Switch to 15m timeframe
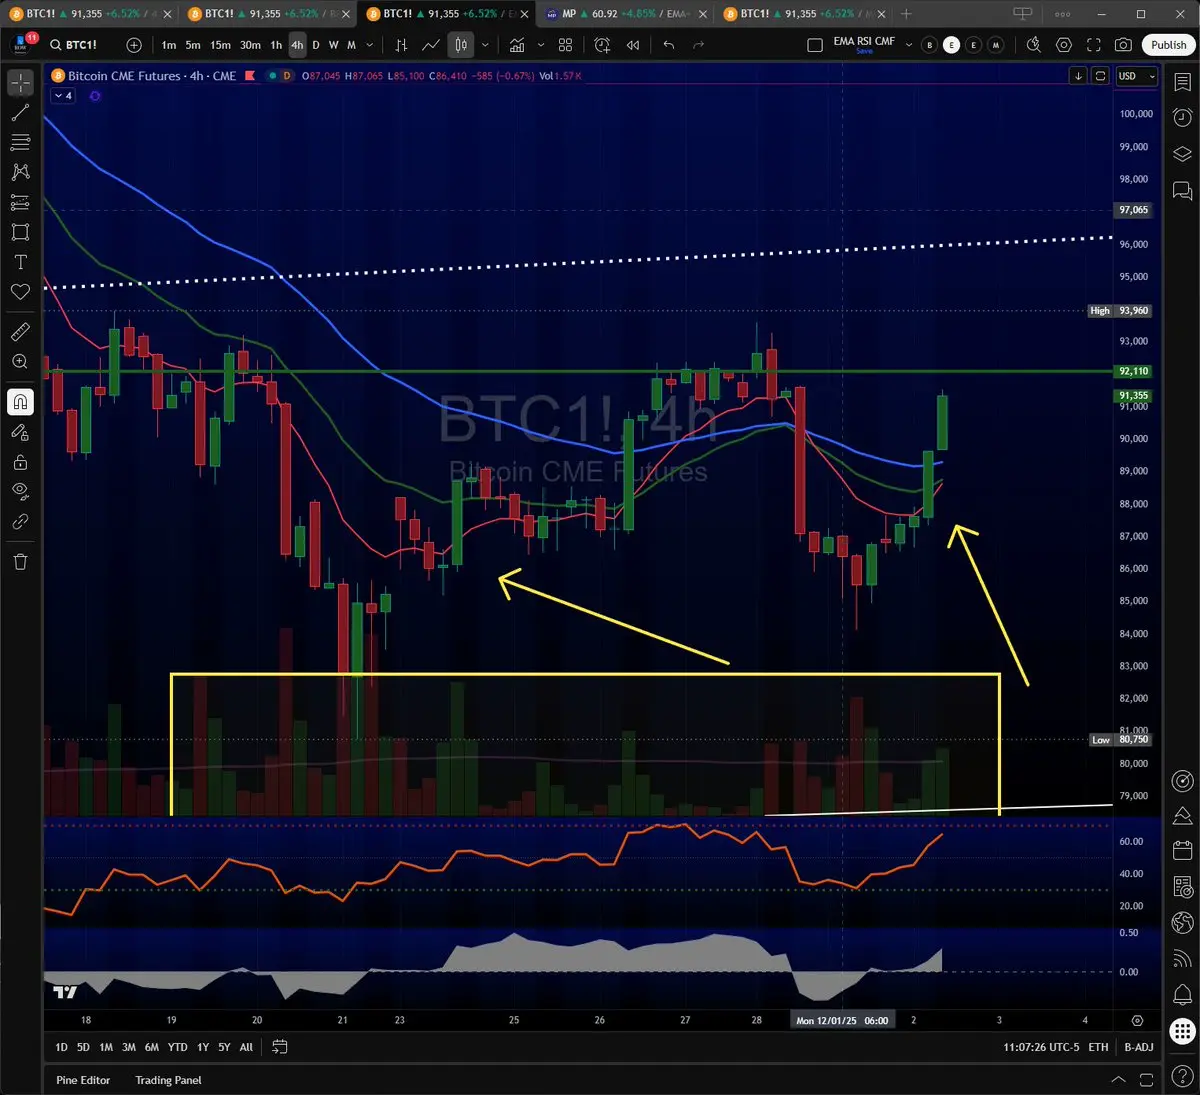Screen dimensions: 1200x1095 220,45
